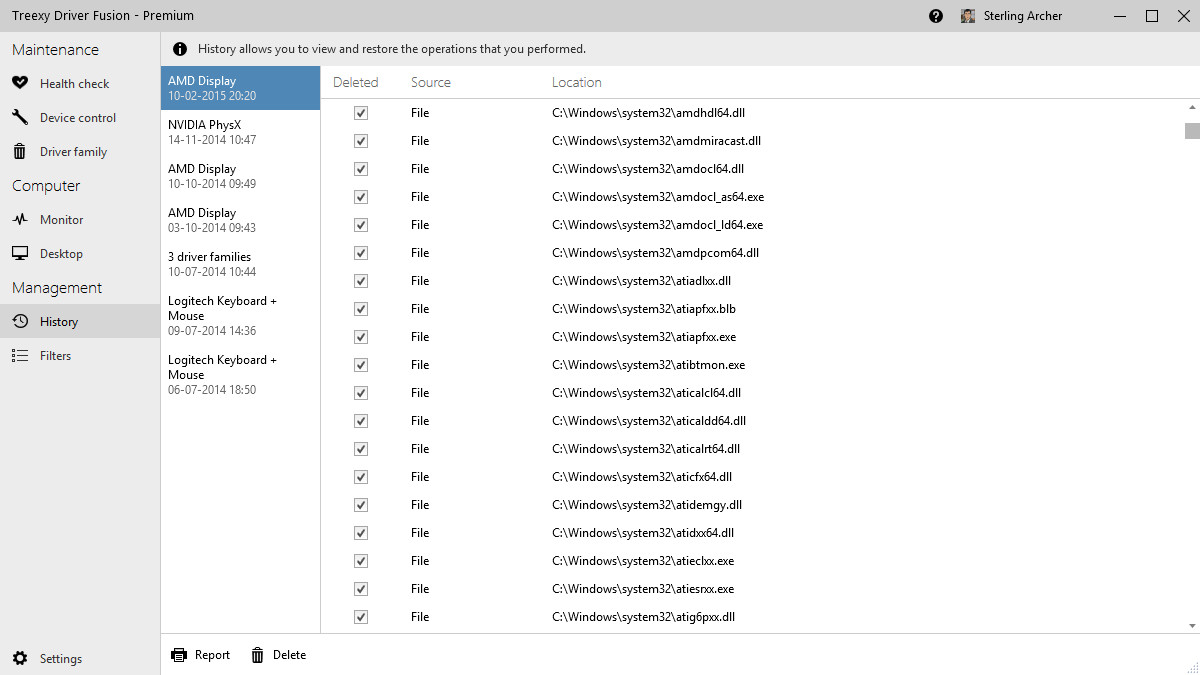The image size is (1200, 675).
Task: Open the Sterling Archer account name
Action: click(1022, 16)
